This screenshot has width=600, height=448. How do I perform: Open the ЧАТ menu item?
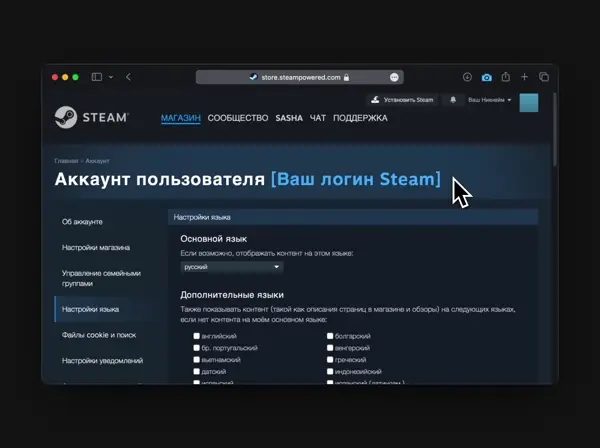(x=318, y=118)
